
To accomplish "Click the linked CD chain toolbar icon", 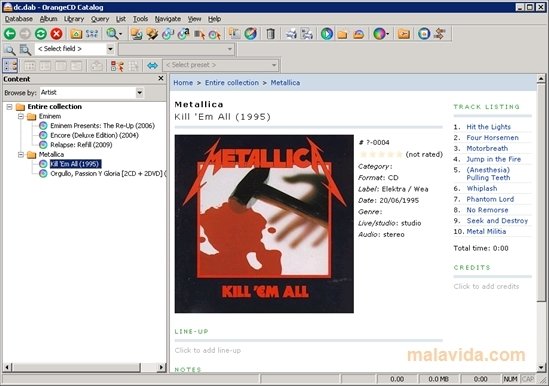I will [x=168, y=34].
